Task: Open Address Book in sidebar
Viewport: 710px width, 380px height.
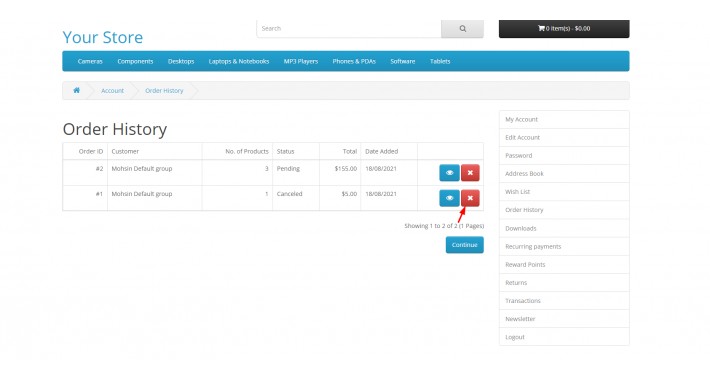Action: tap(564, 174)
